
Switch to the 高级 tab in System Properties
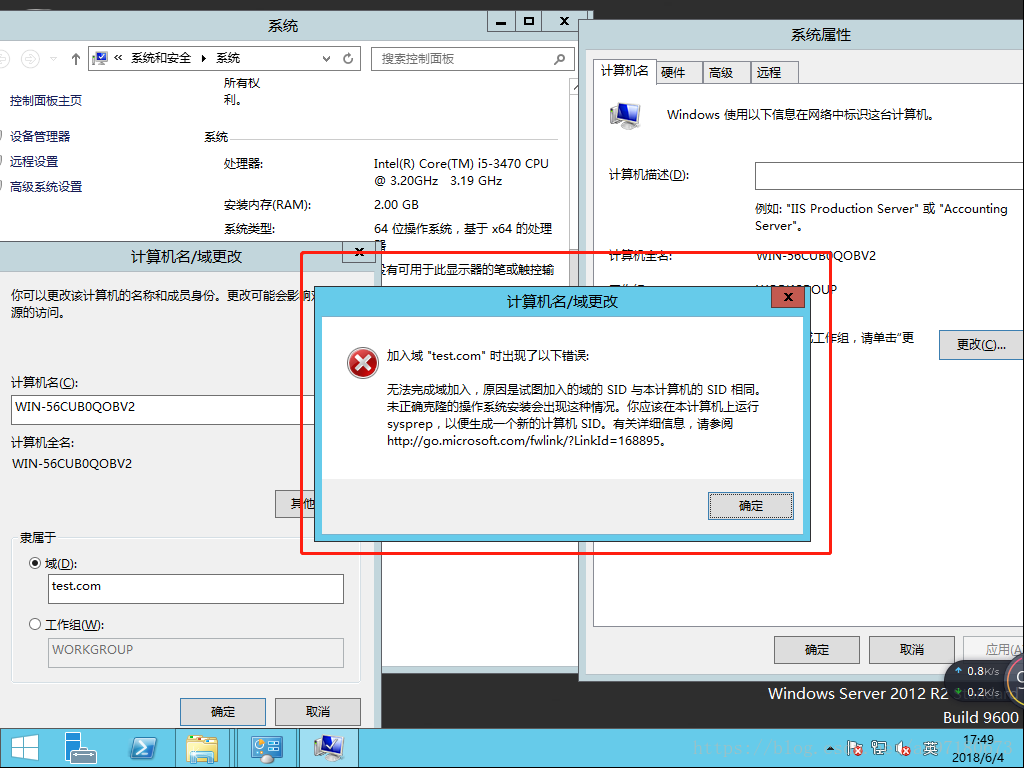(x=726, y=72)
